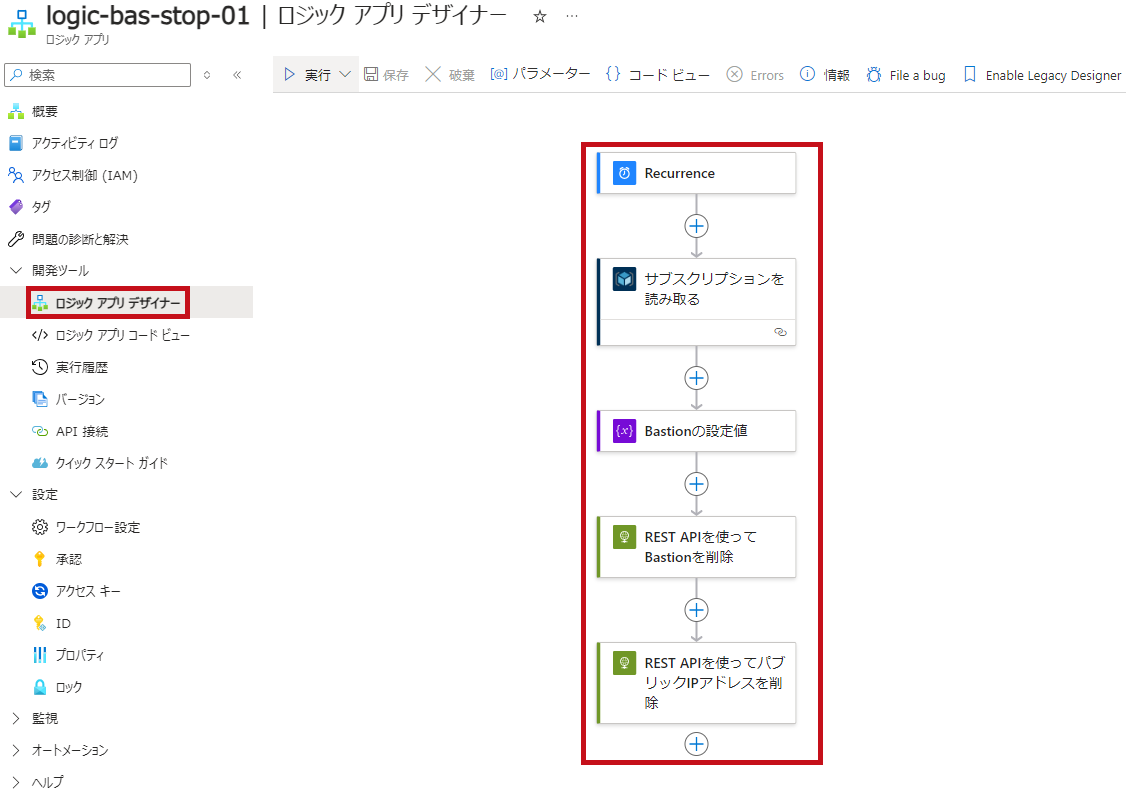Click the variable icon on Bastionの設定値

point(624,431)
